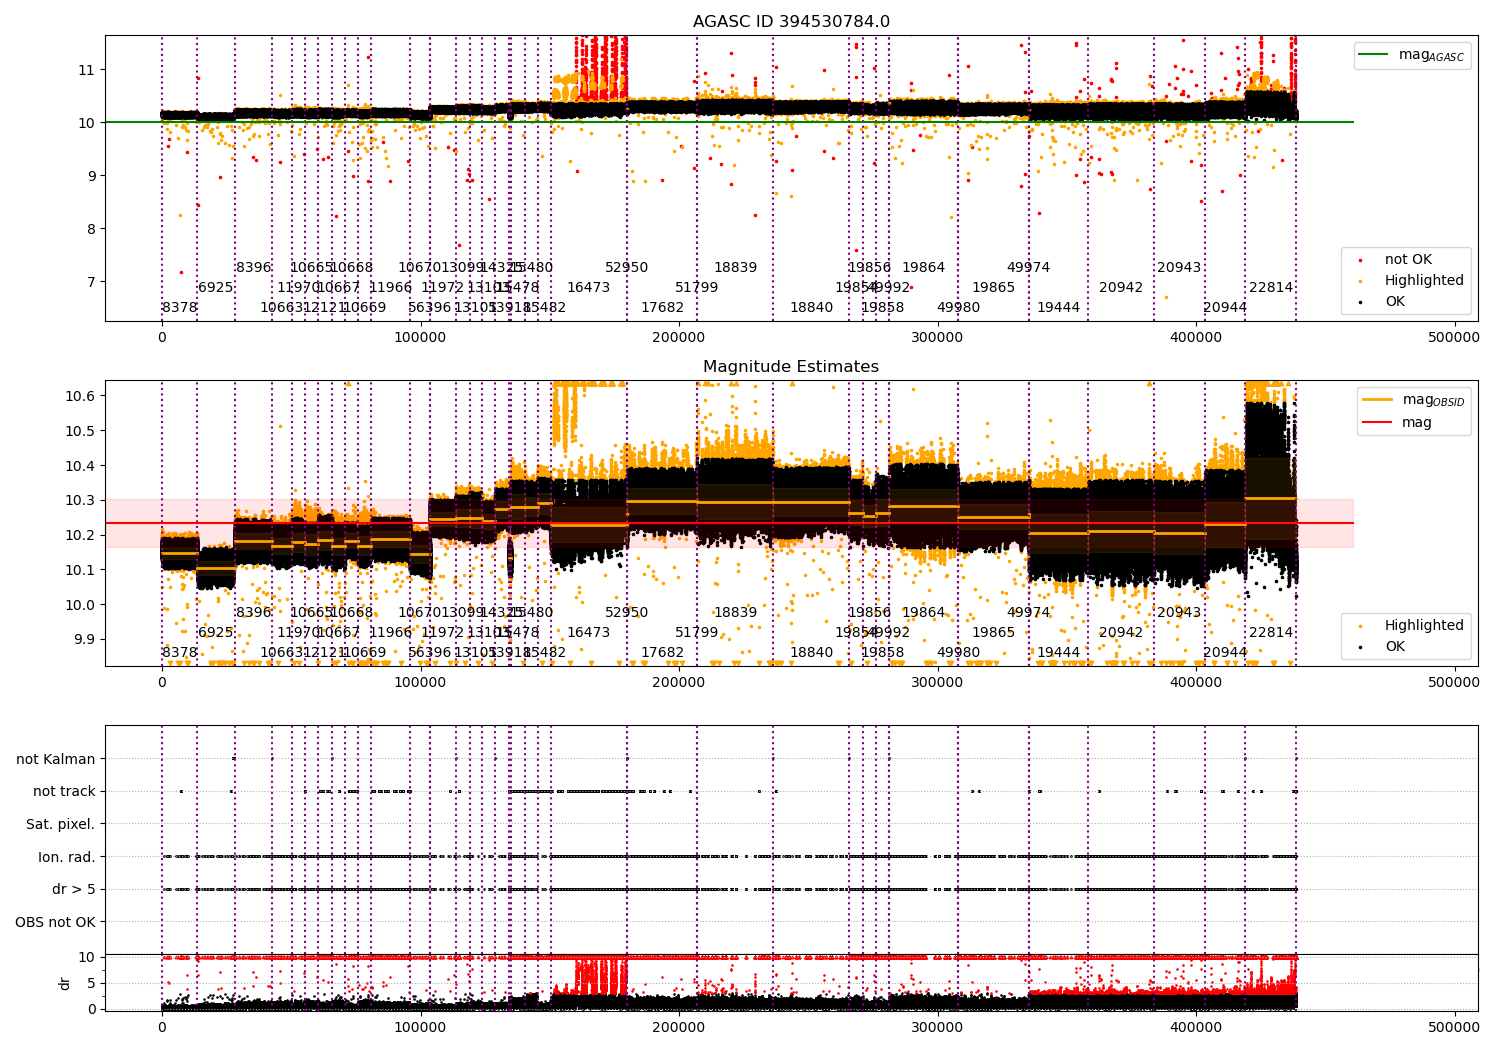Viewport: 1500px width, 1050px height.
Task: Click y-axis tick '10.6' in Magnitude Estimates
Action: tap(82, 397)
